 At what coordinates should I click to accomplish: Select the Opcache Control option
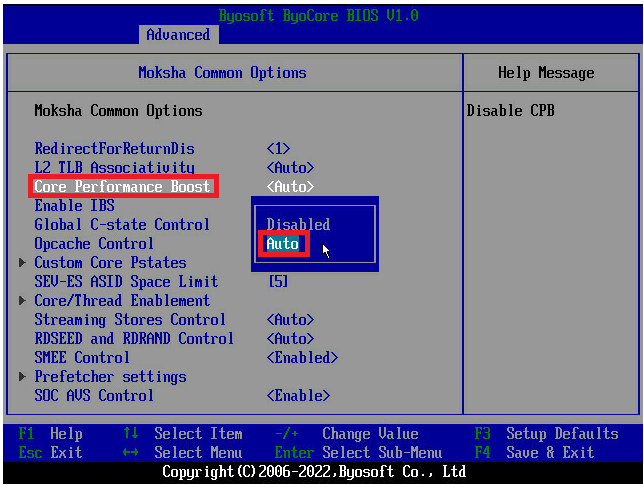[x=94, y=244]
